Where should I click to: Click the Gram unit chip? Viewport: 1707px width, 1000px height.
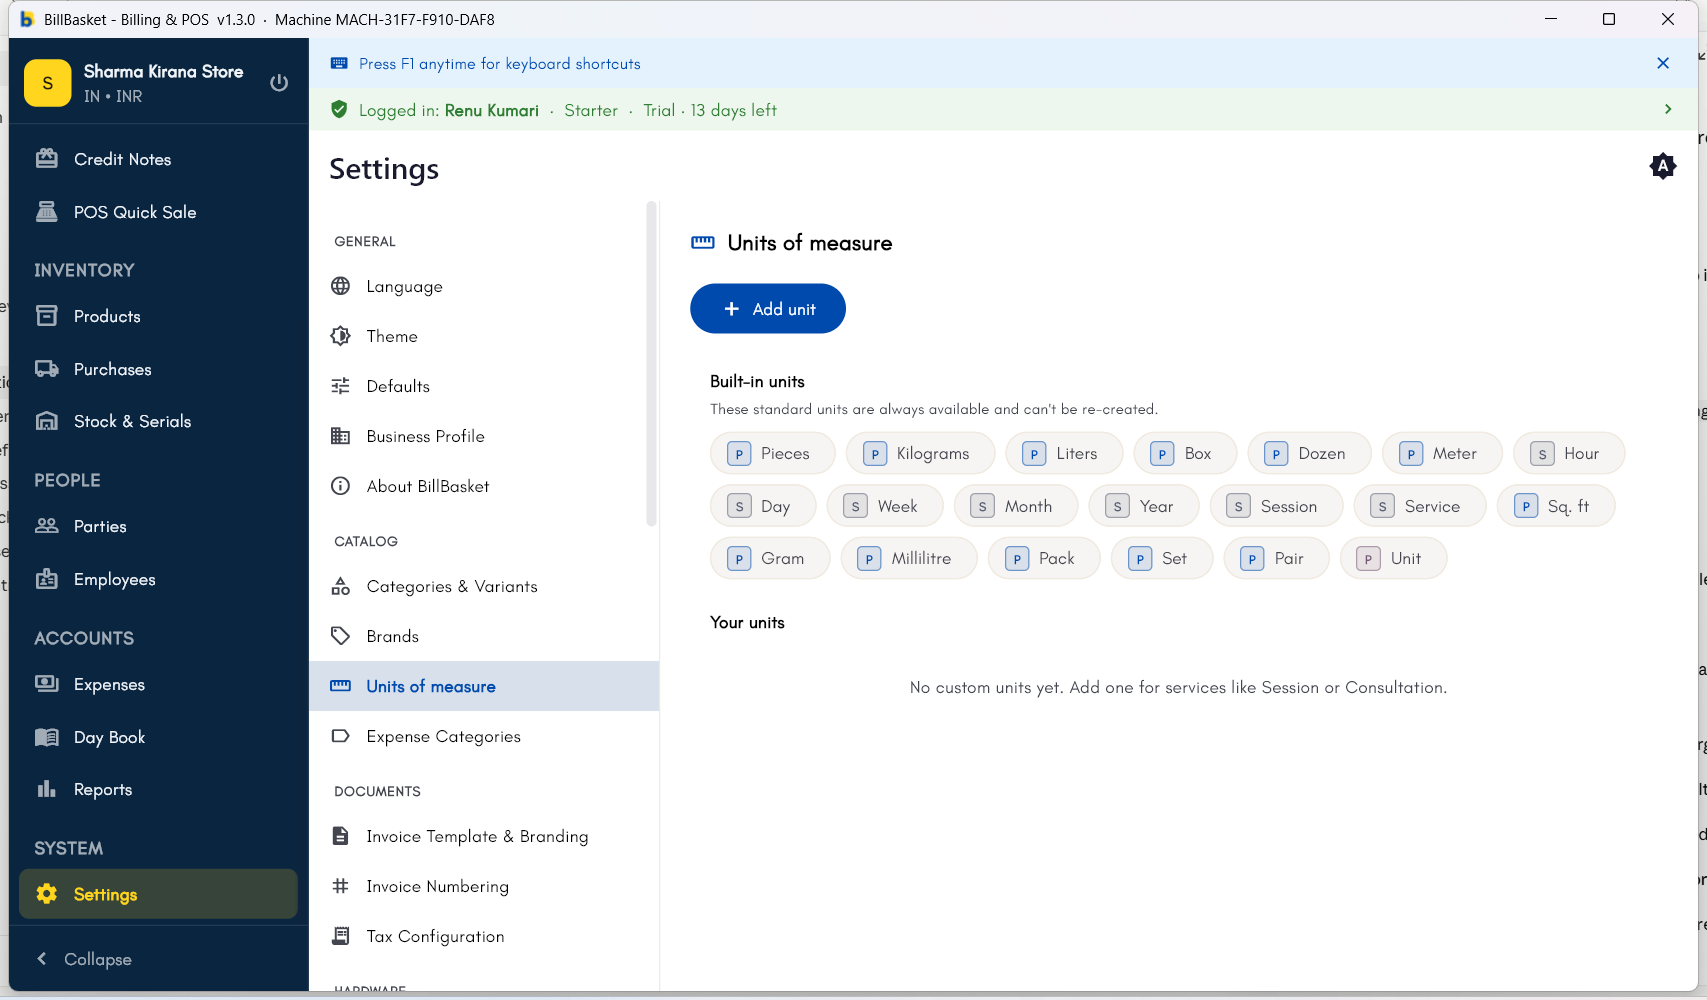(x=770, y=558)
